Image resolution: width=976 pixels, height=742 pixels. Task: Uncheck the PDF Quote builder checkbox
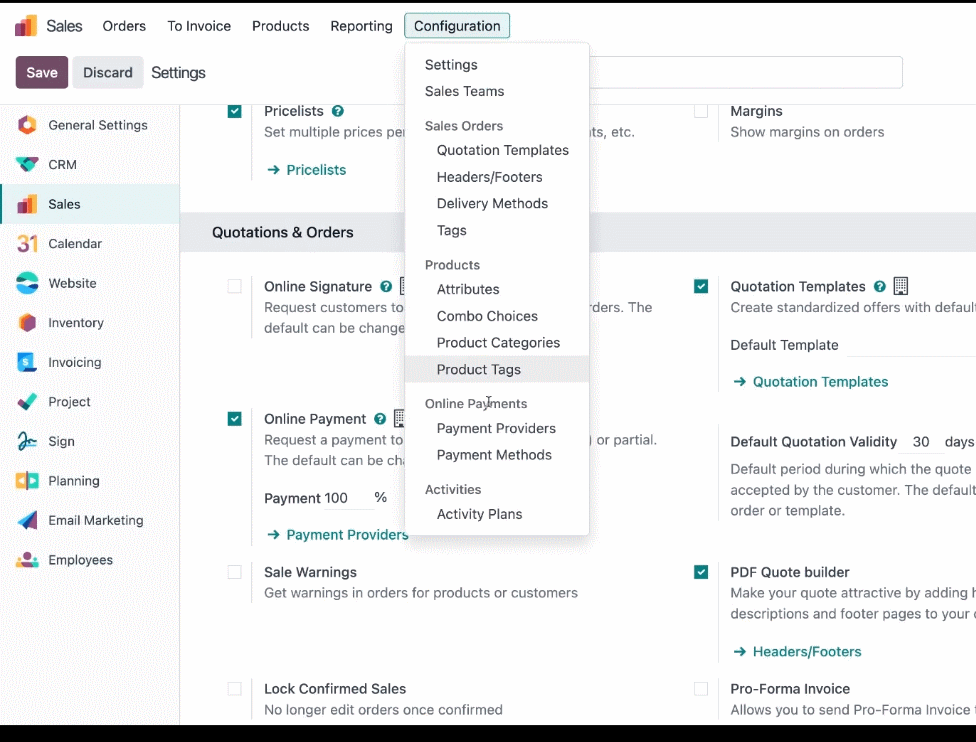coord(701,572)
